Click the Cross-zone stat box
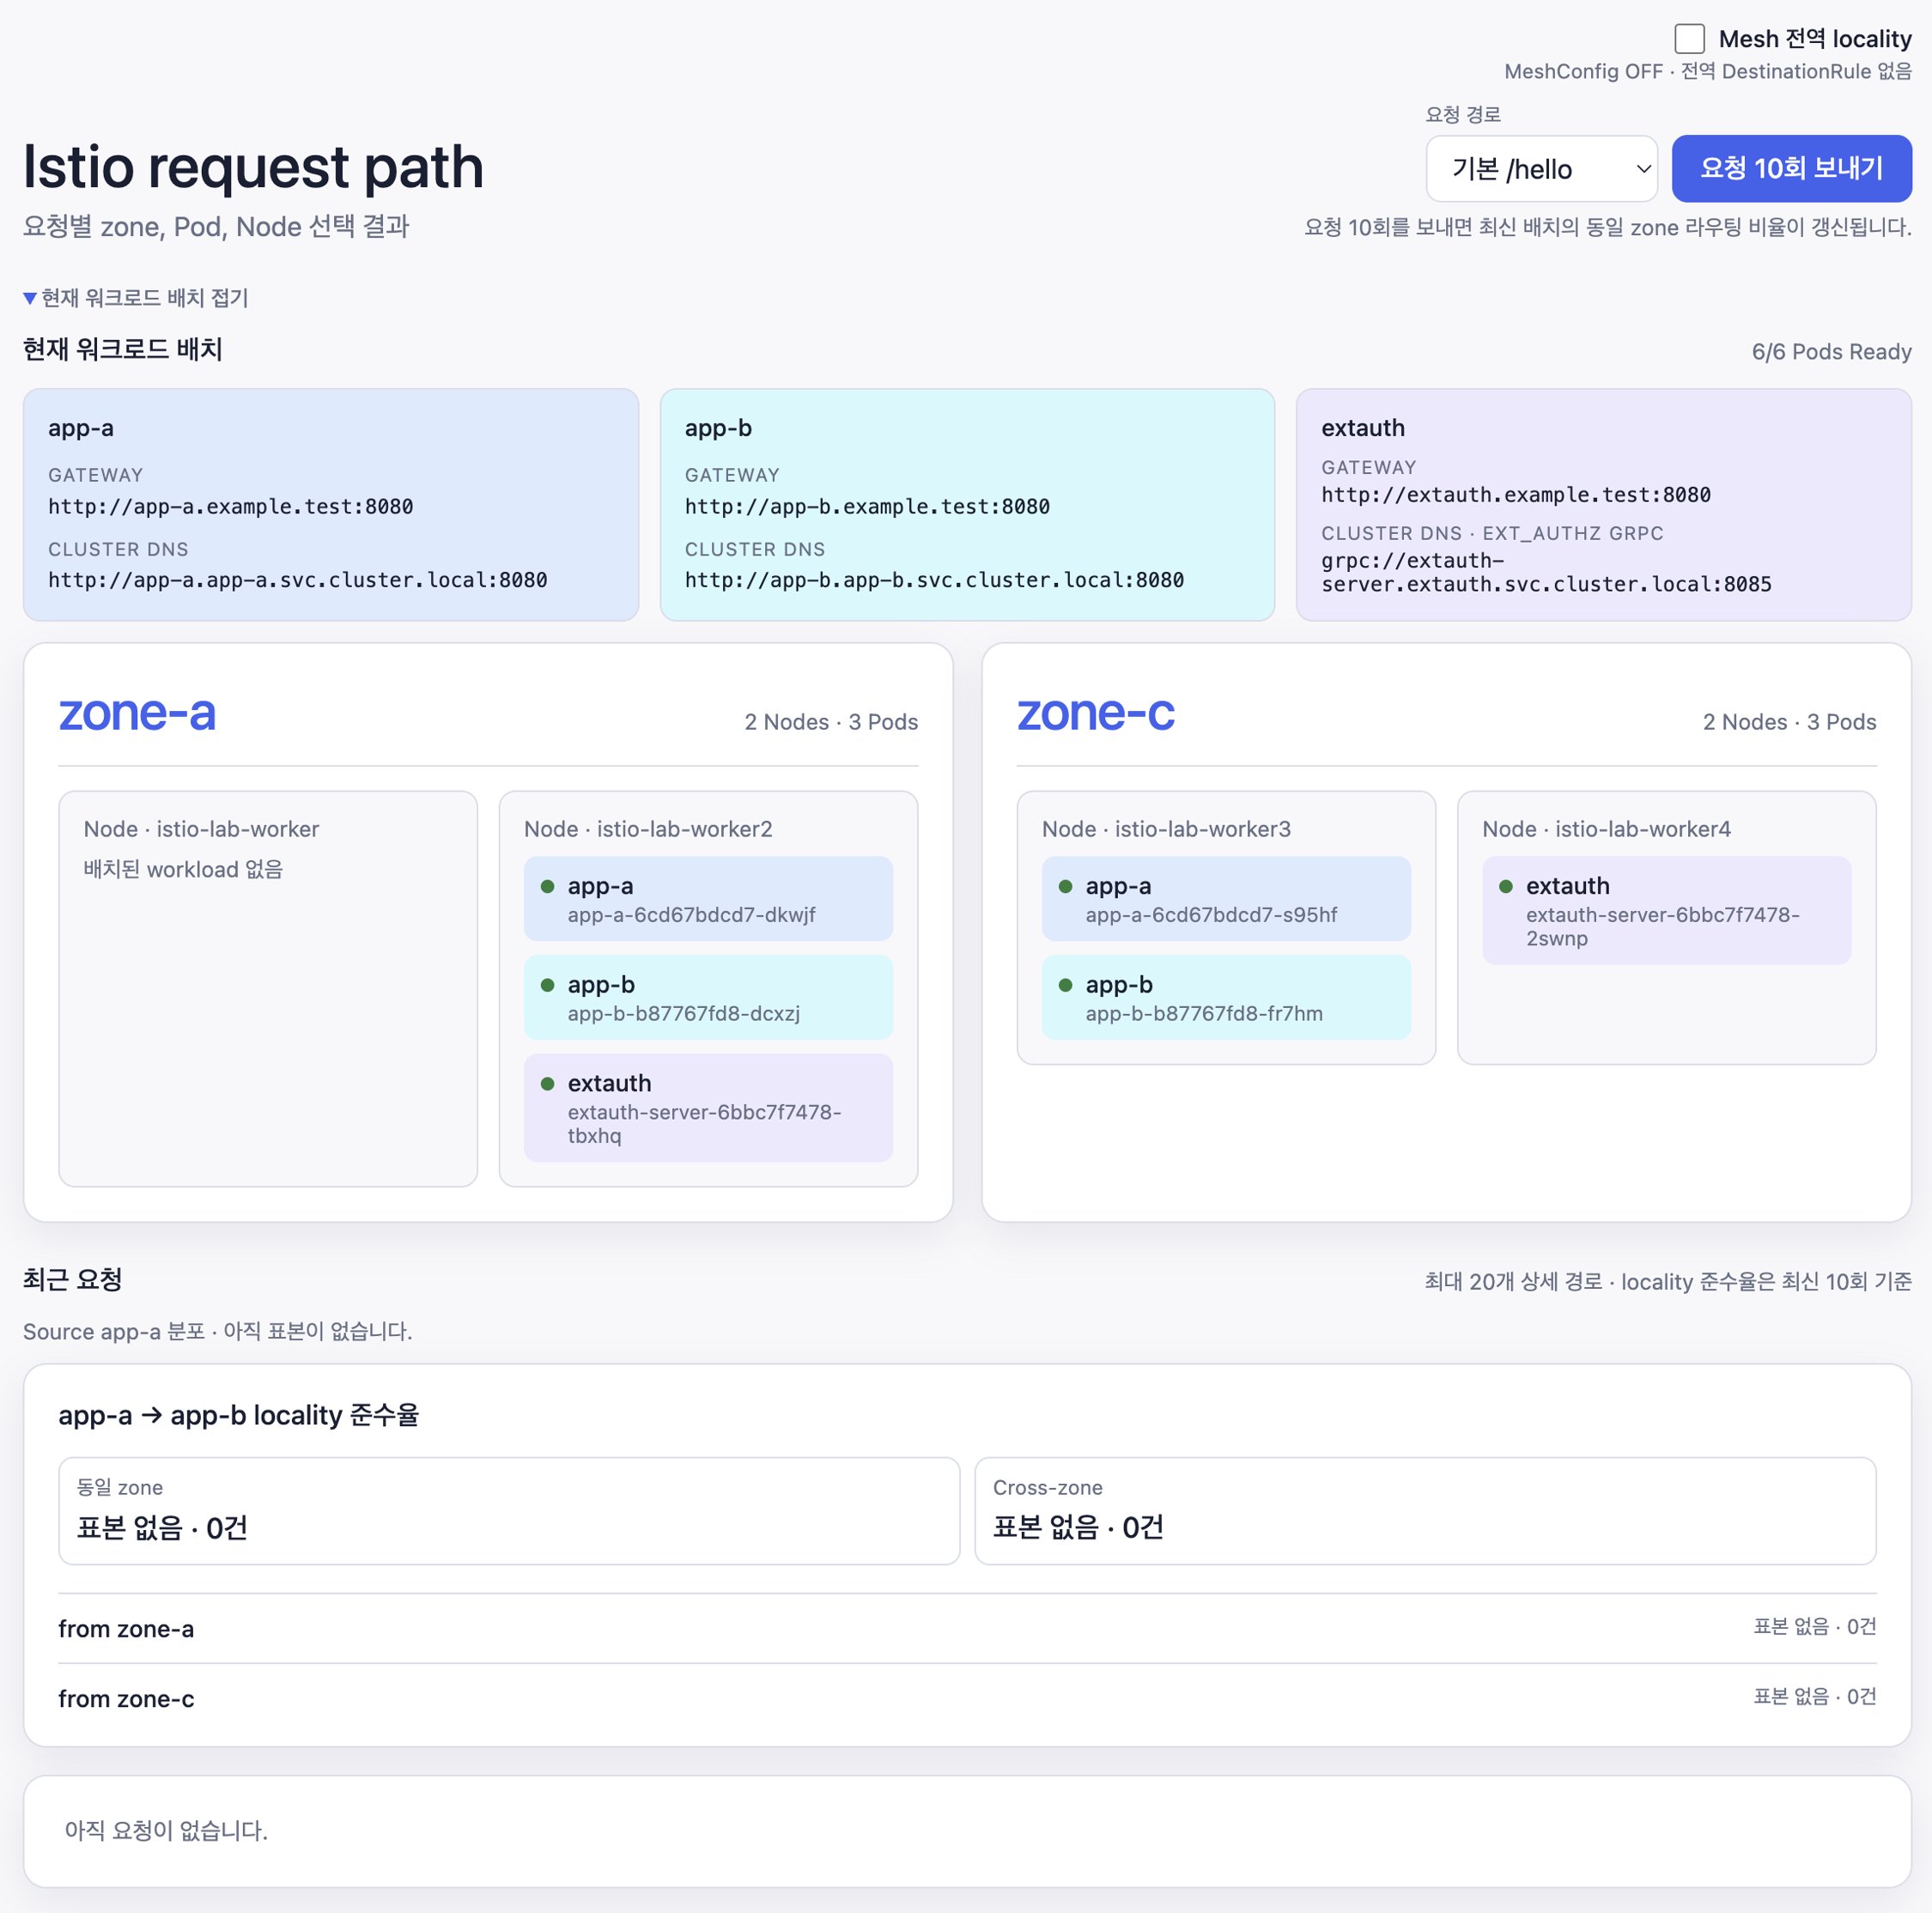Viewport: 1932px width, 1913px height. pyautogui.click(x=1425, y=1511)
